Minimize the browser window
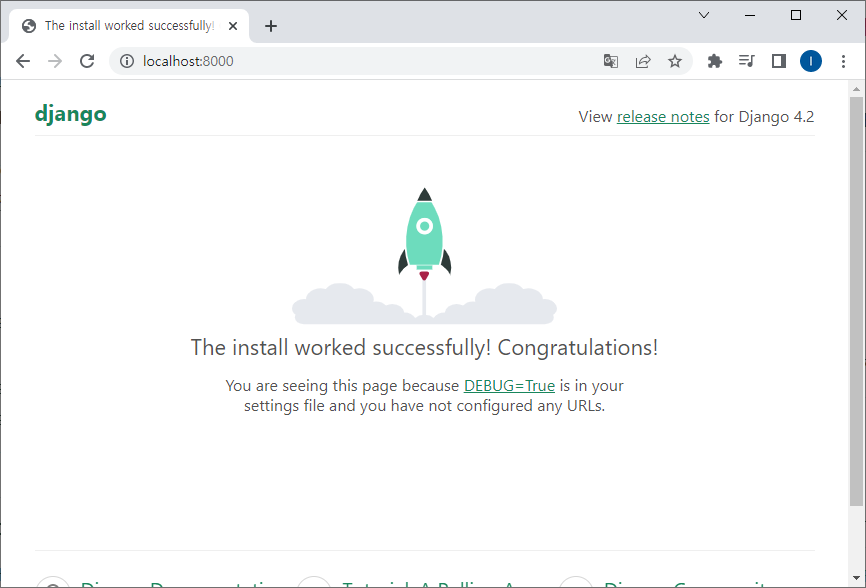 [x=749, y=15]
